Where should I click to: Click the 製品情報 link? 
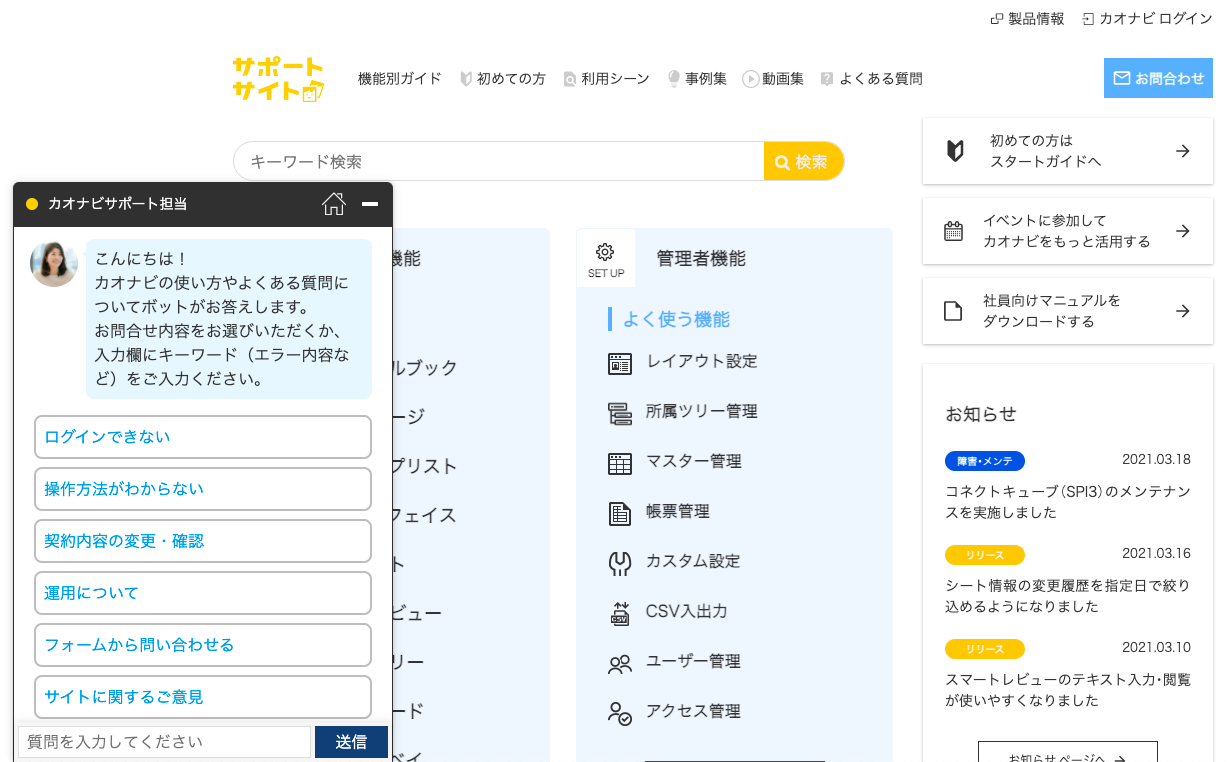tap(1028, 18)
